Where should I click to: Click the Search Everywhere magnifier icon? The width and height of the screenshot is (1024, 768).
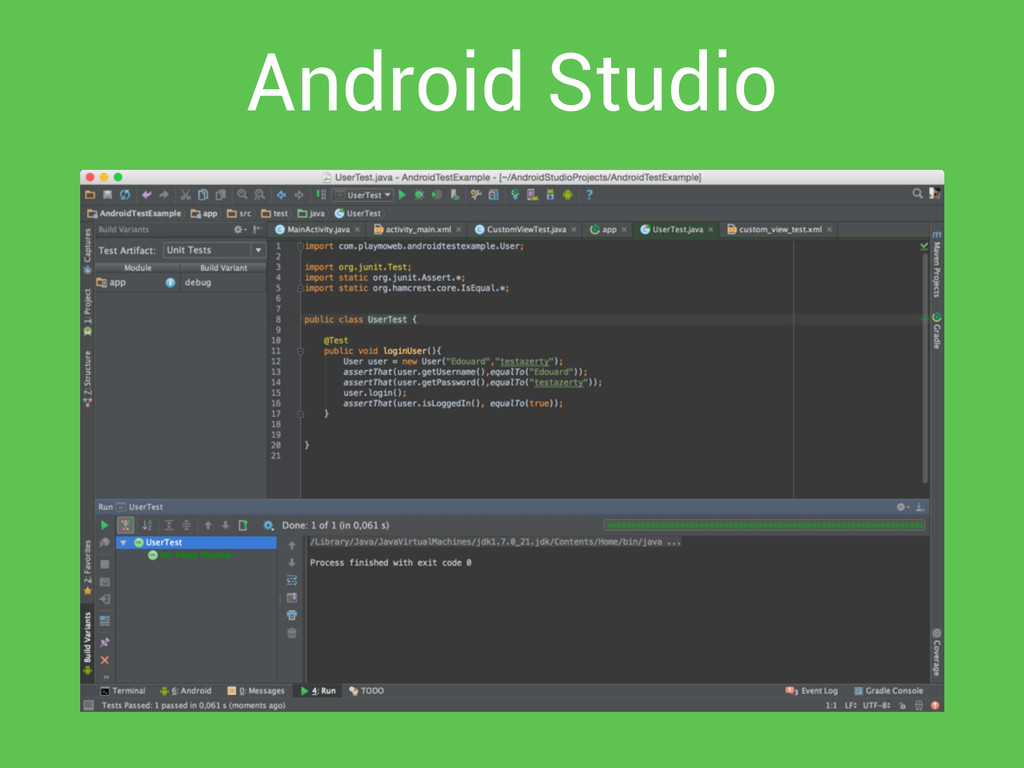(917, 194)
